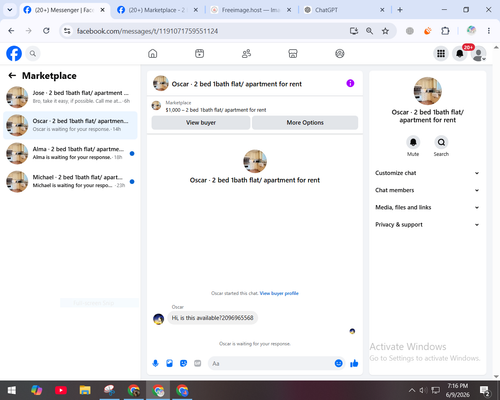Open Jose's apartment conversation
This screenshot has height=400, width=500.
pyautogui.click(x=70, y=97)
